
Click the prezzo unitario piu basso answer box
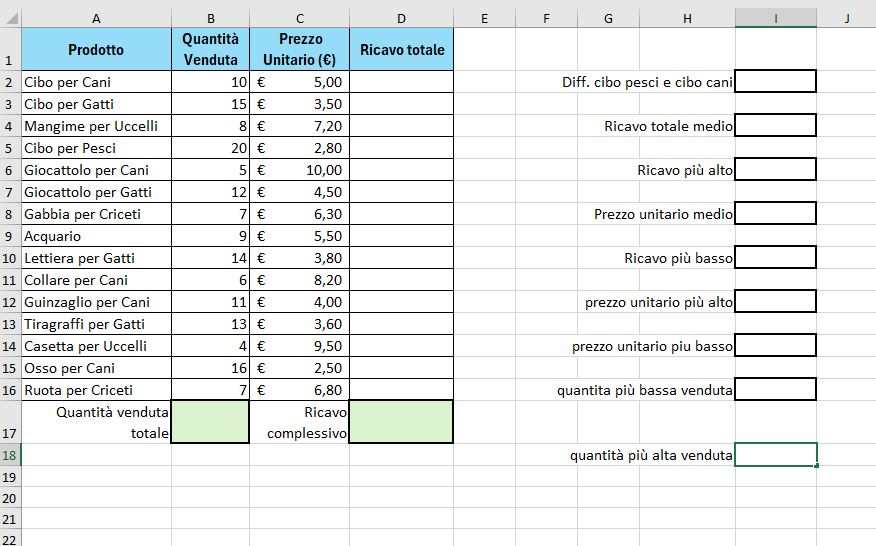pos(775,346)
